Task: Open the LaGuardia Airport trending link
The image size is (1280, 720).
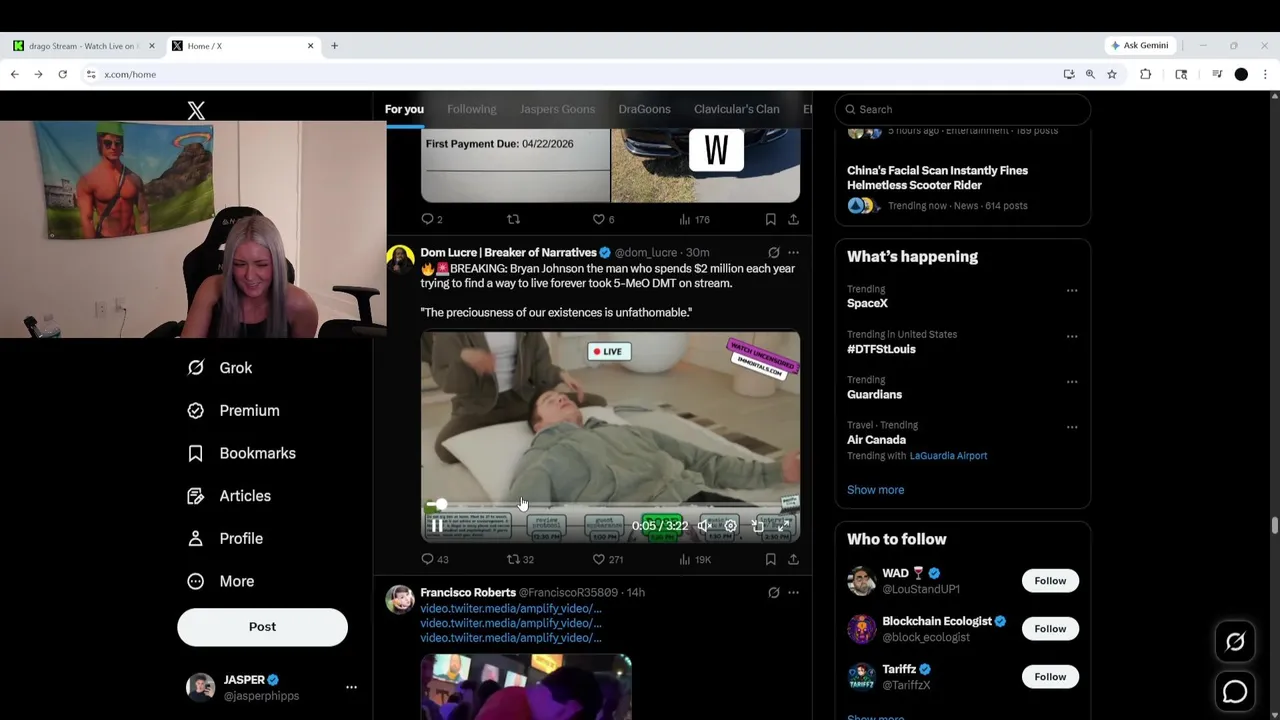Action: (x=948, y=456)
